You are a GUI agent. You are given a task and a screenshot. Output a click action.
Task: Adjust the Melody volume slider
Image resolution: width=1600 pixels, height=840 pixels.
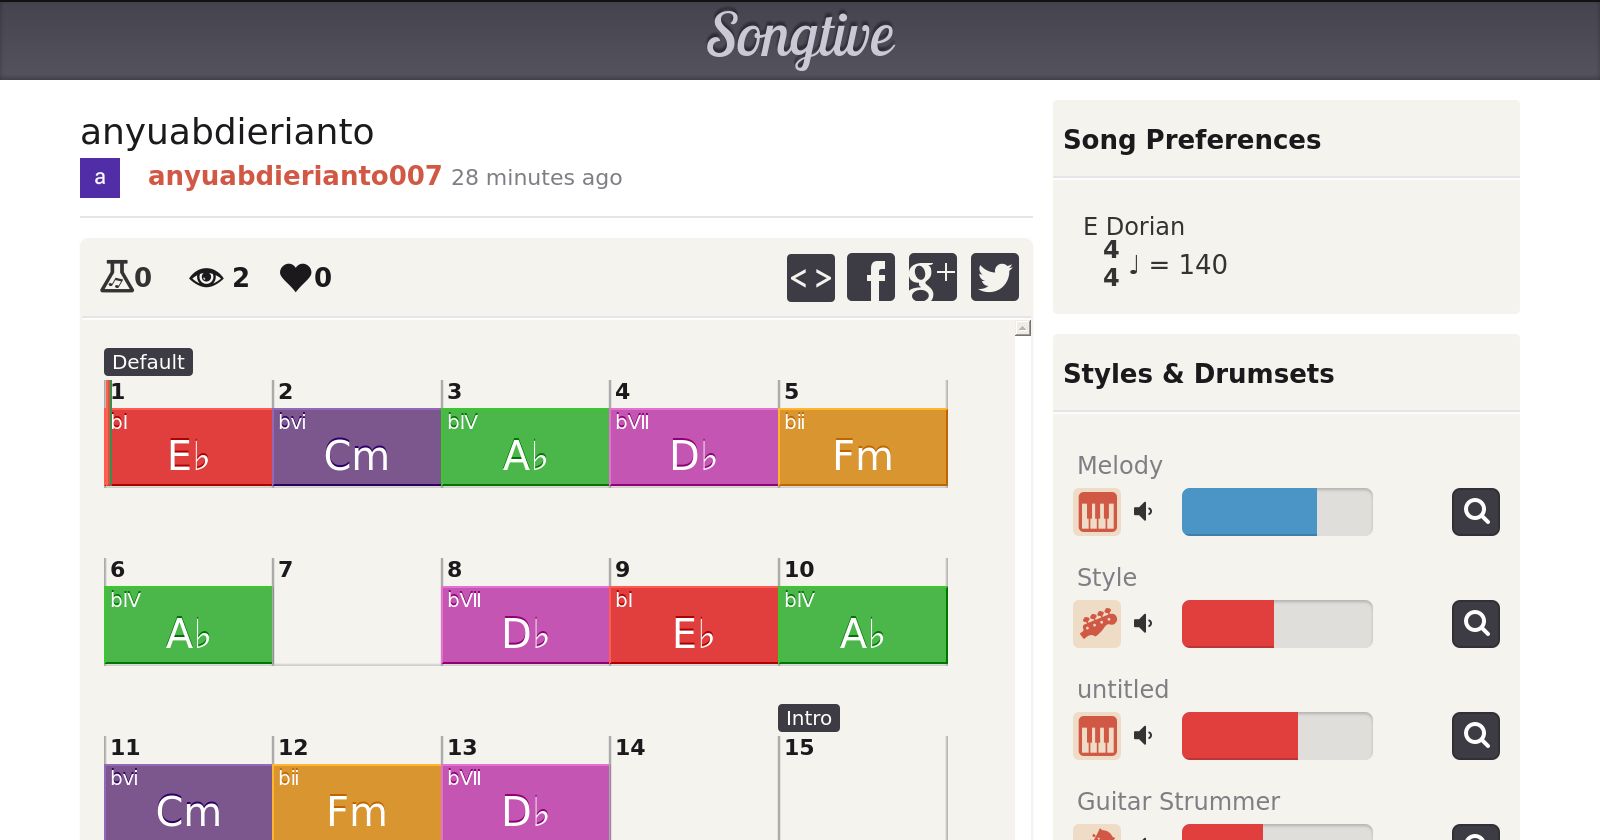(1276, 512)
